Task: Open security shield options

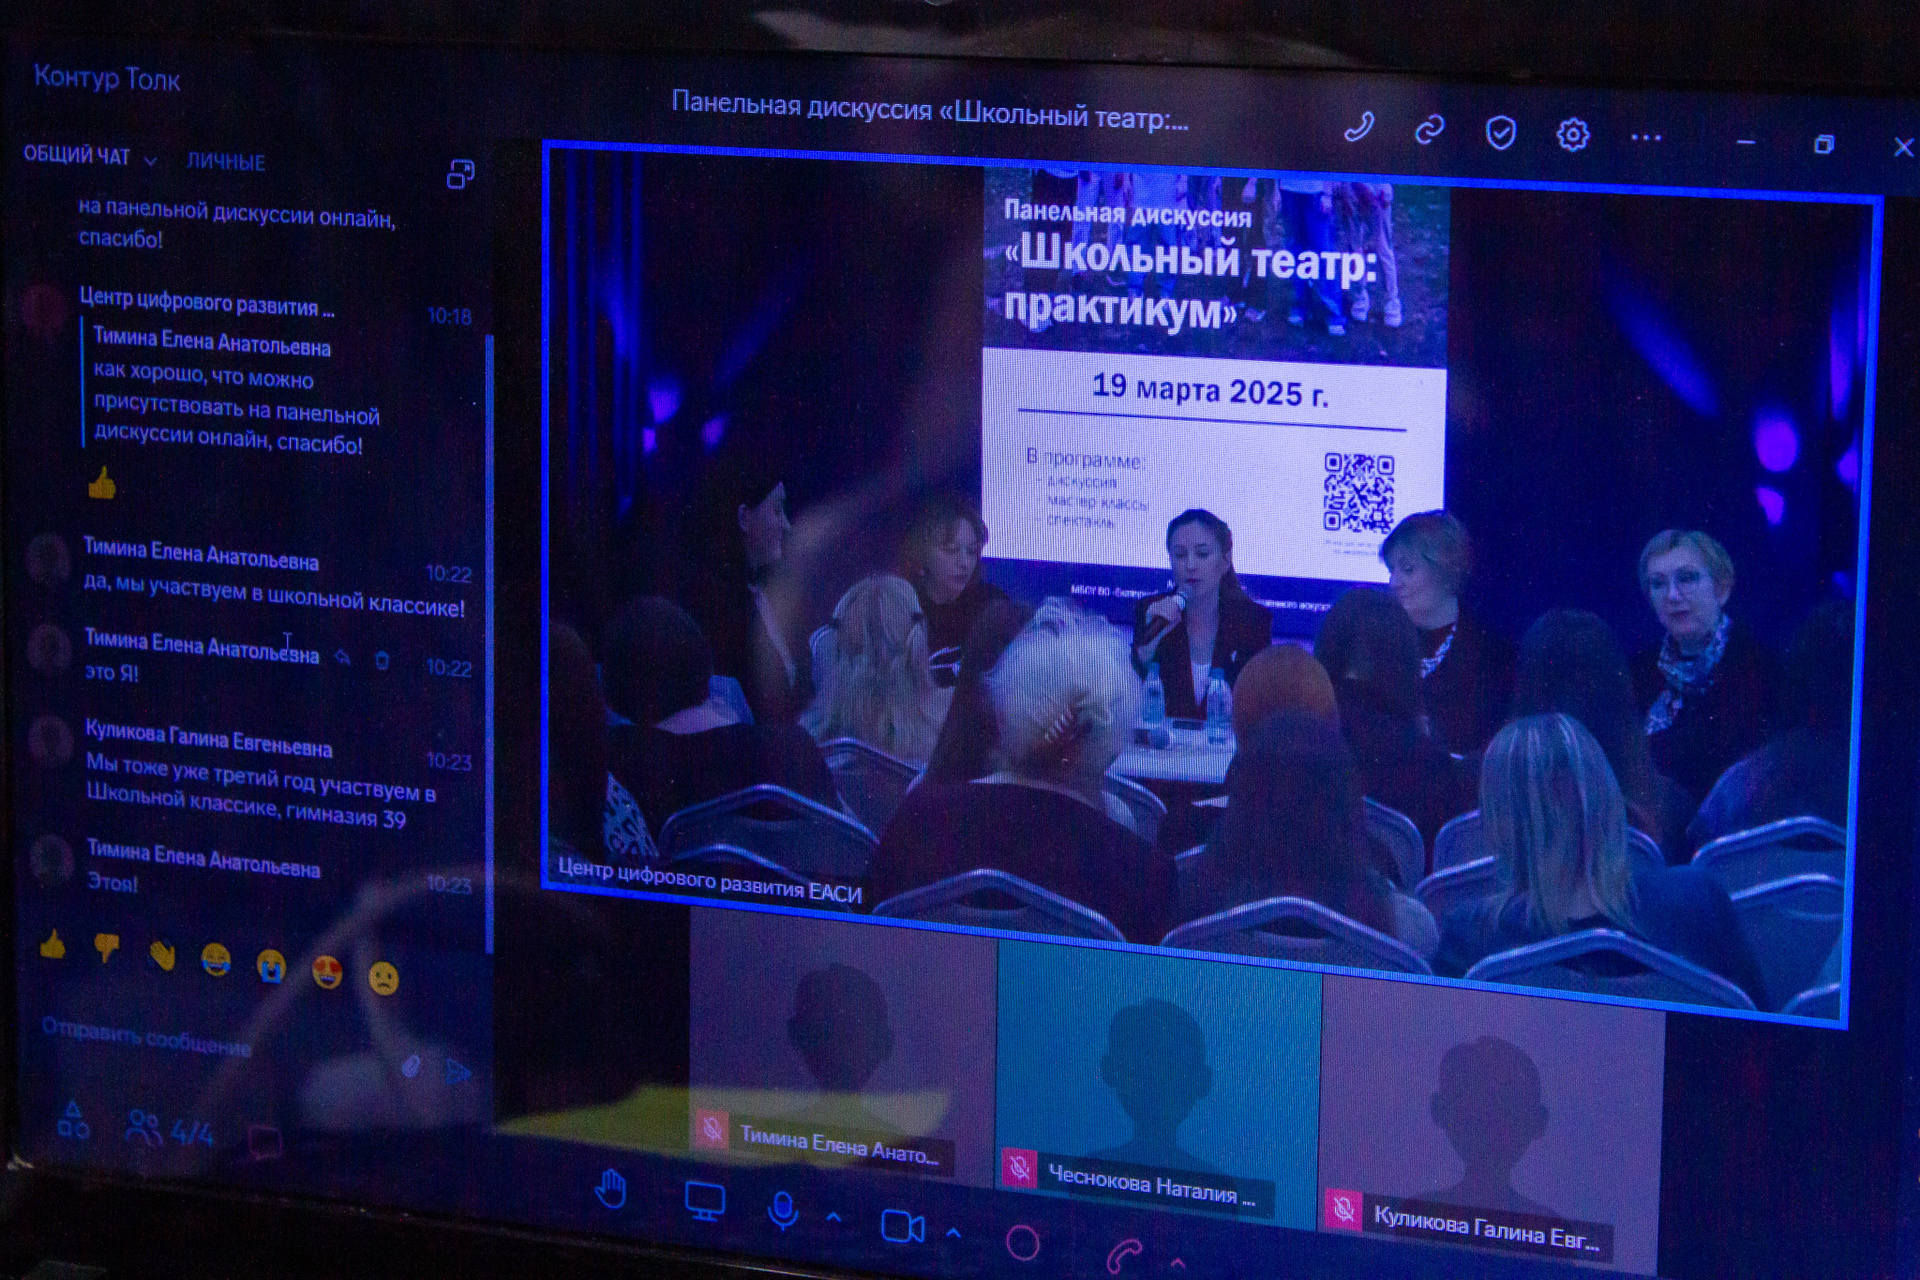Action: point(1500,132)
